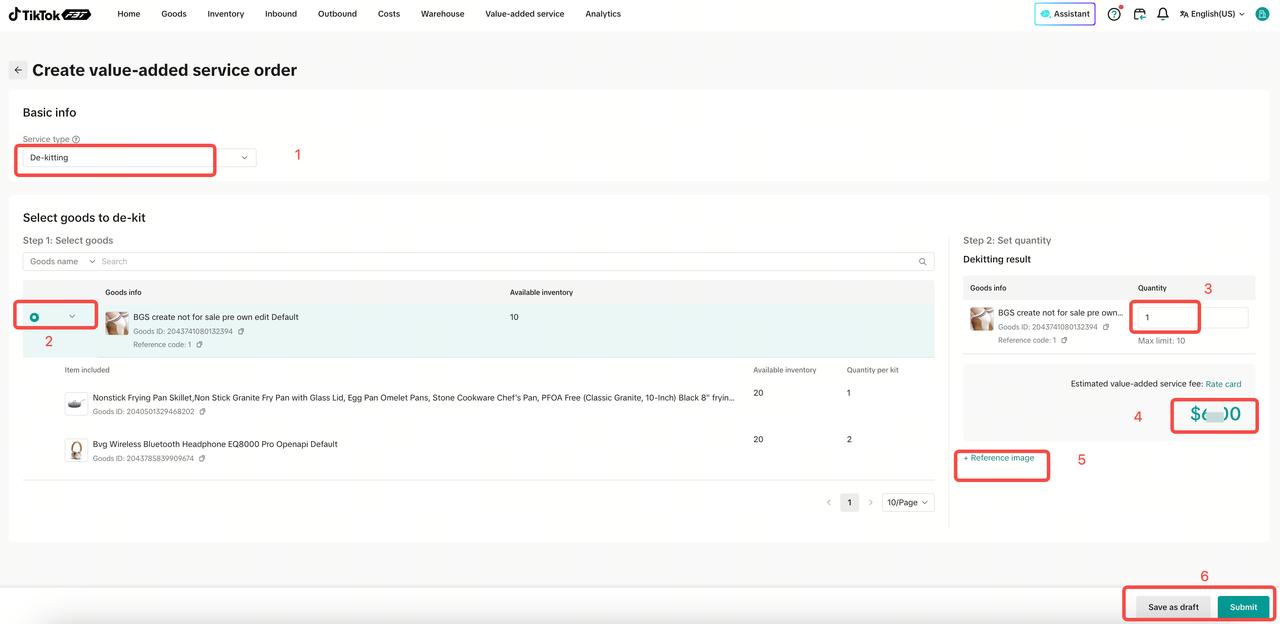Click Save as draft button

pos(1173,607)
